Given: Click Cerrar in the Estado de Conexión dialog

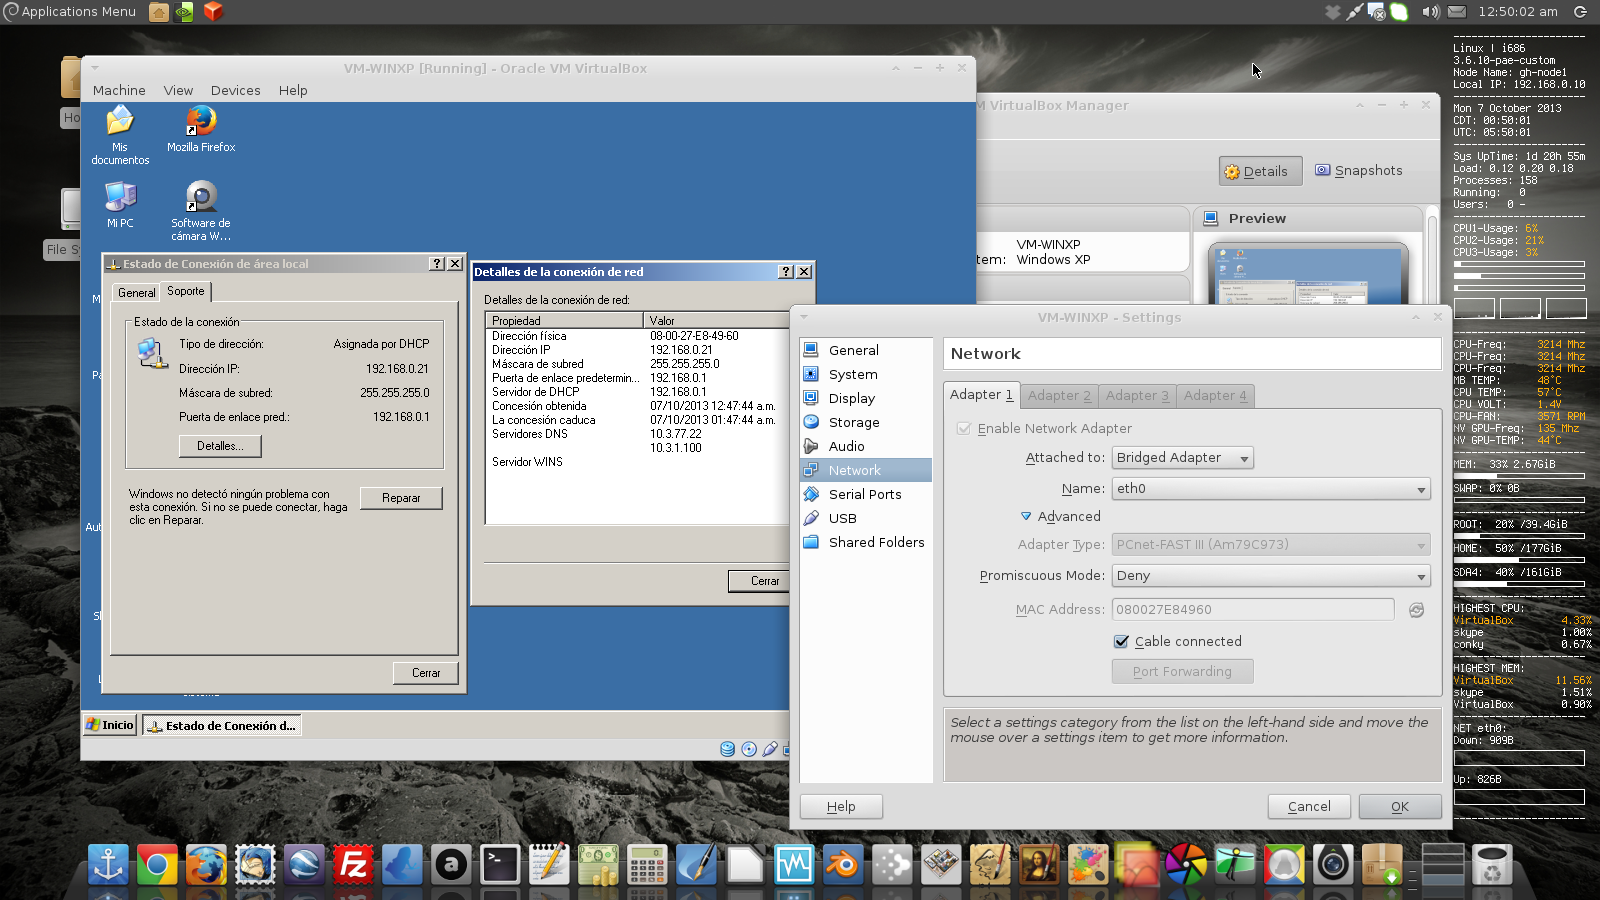Looking at the screenshot, I should 426,673.
